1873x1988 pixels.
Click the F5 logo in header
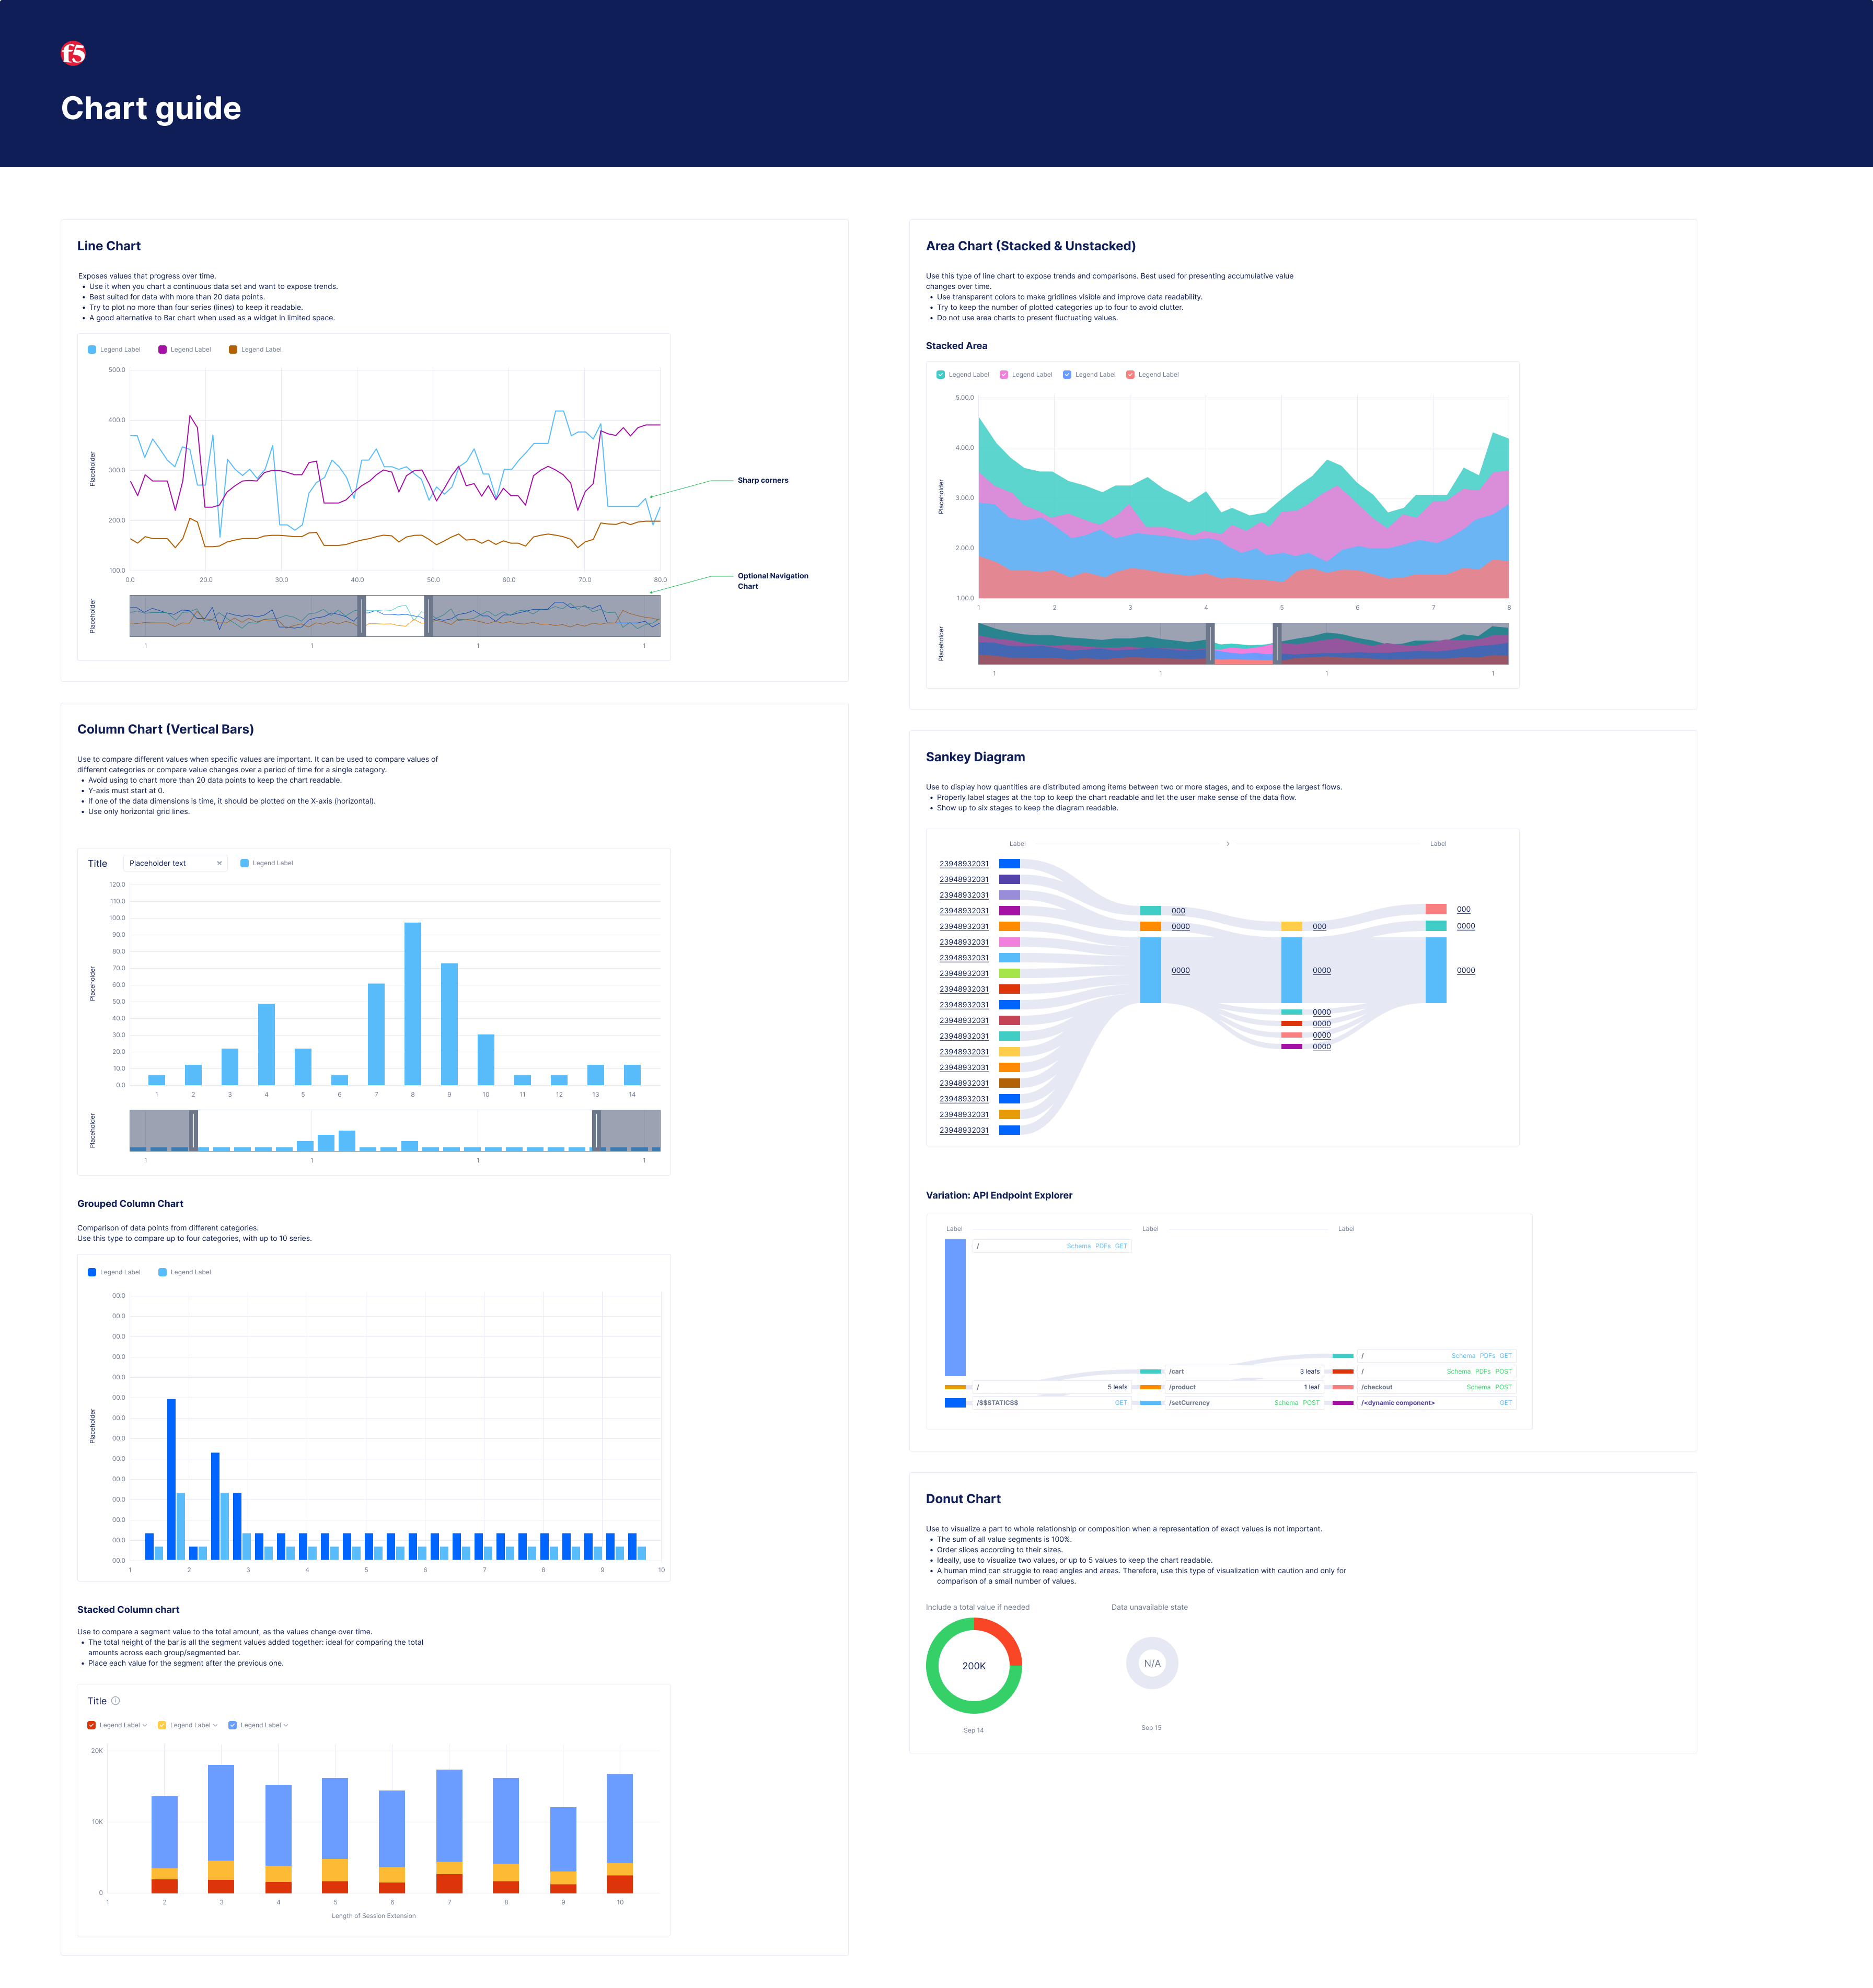coord(73,53)
